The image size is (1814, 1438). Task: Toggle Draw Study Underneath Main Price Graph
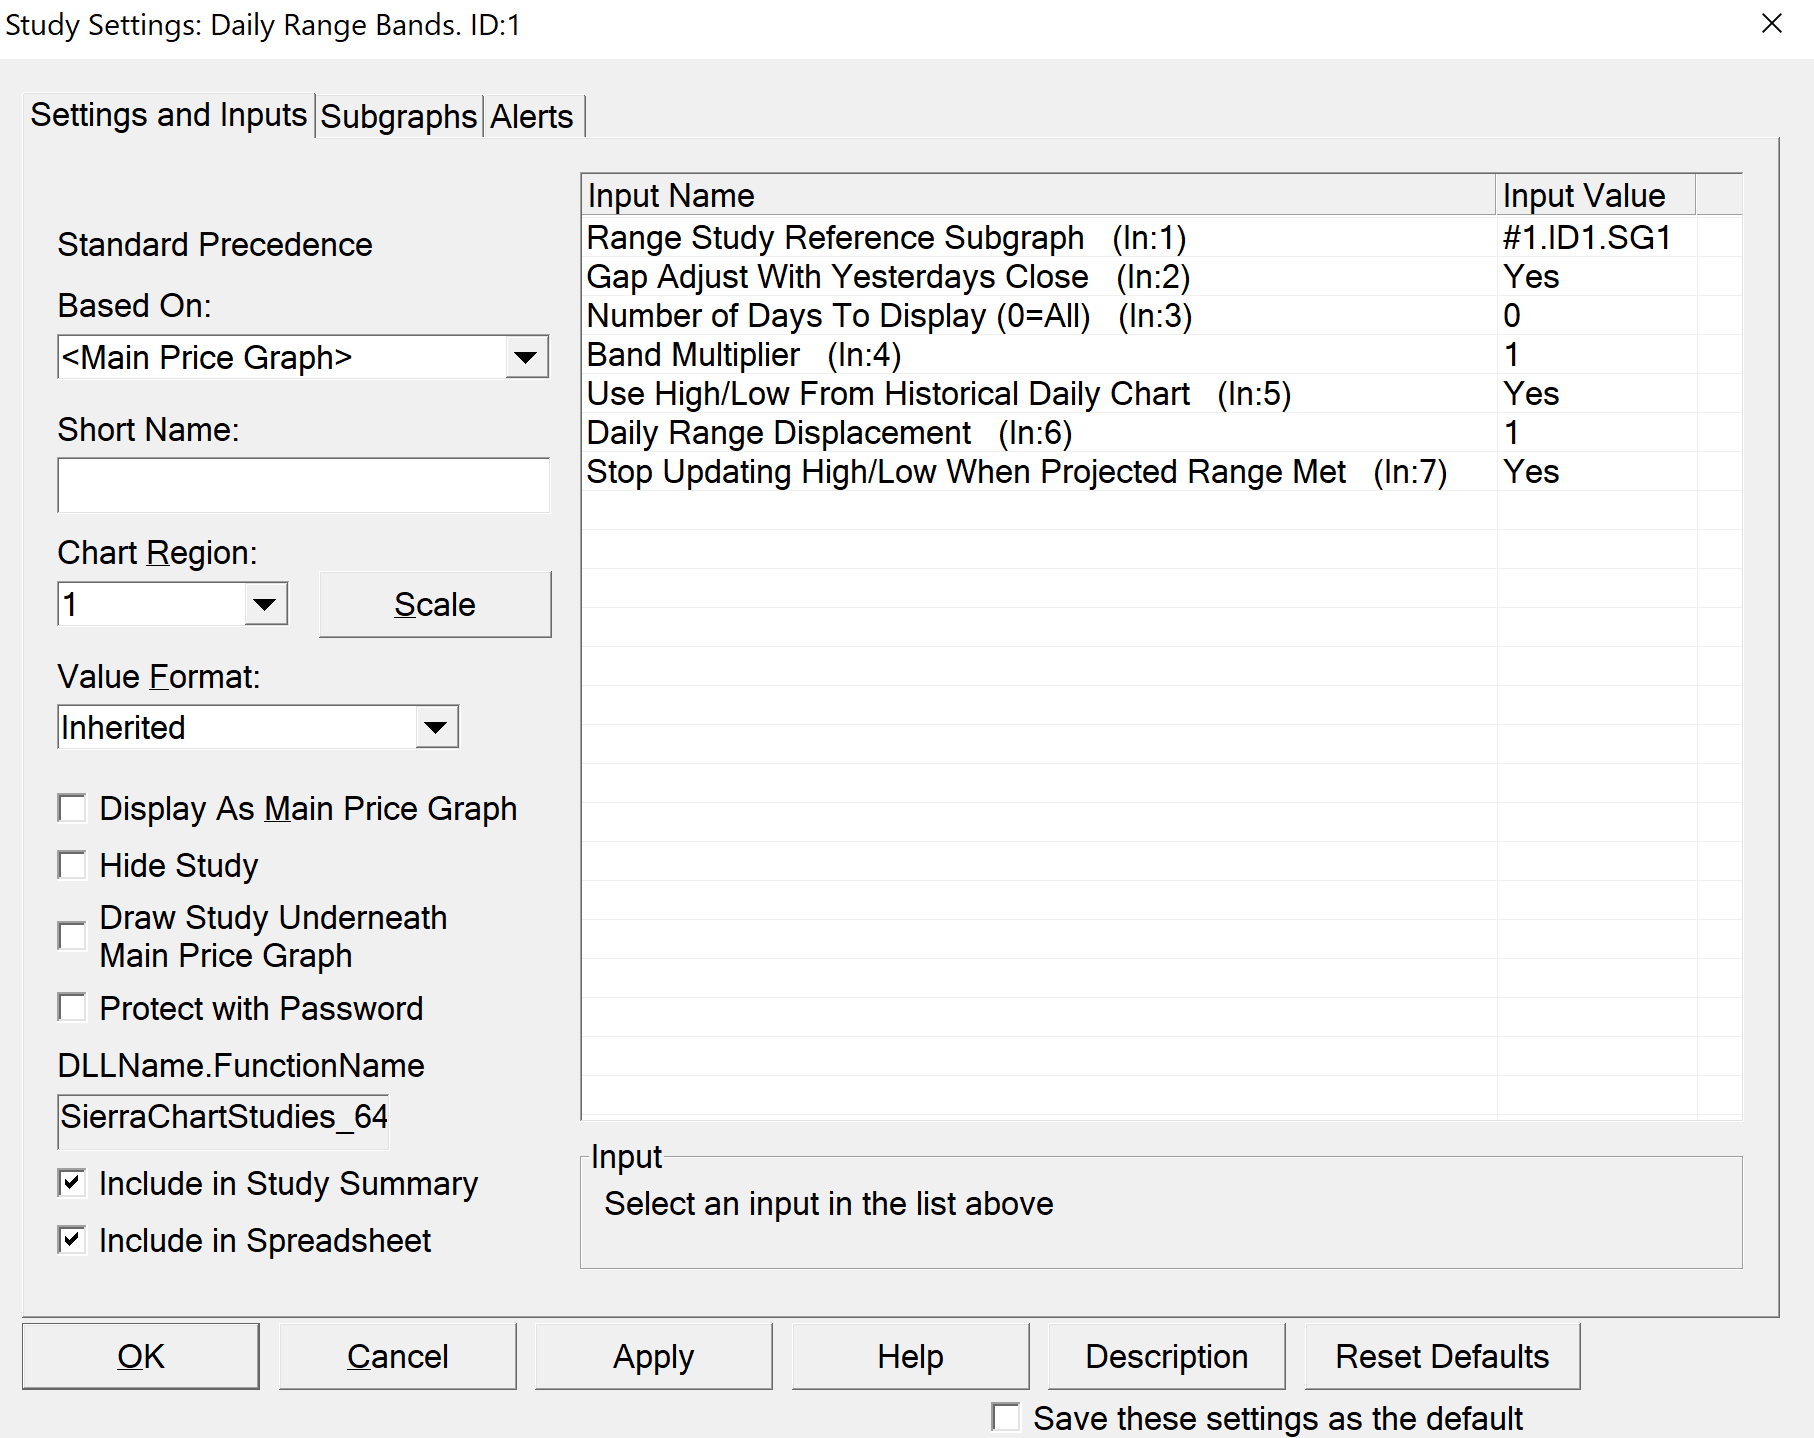[72, 936]
